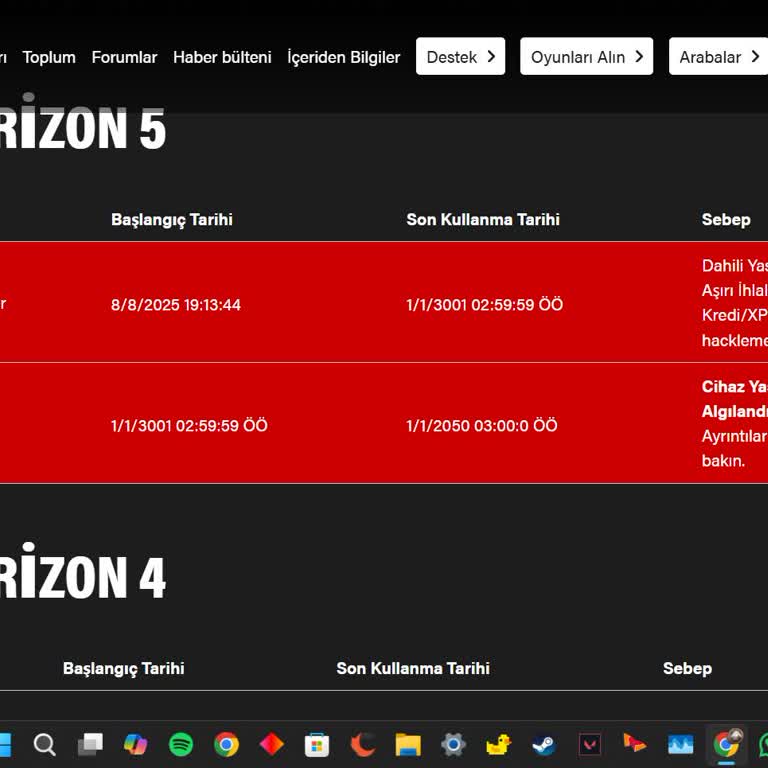Open File Explorer from the taskbar
The image size is (768, 768).
(x=408, y=744)
